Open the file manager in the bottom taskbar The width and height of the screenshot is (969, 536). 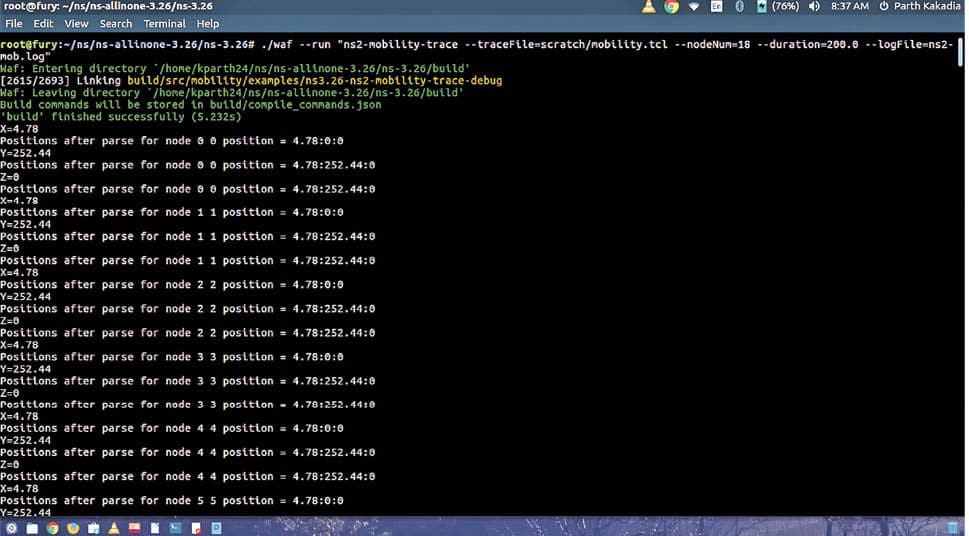[x=32, y=528]
